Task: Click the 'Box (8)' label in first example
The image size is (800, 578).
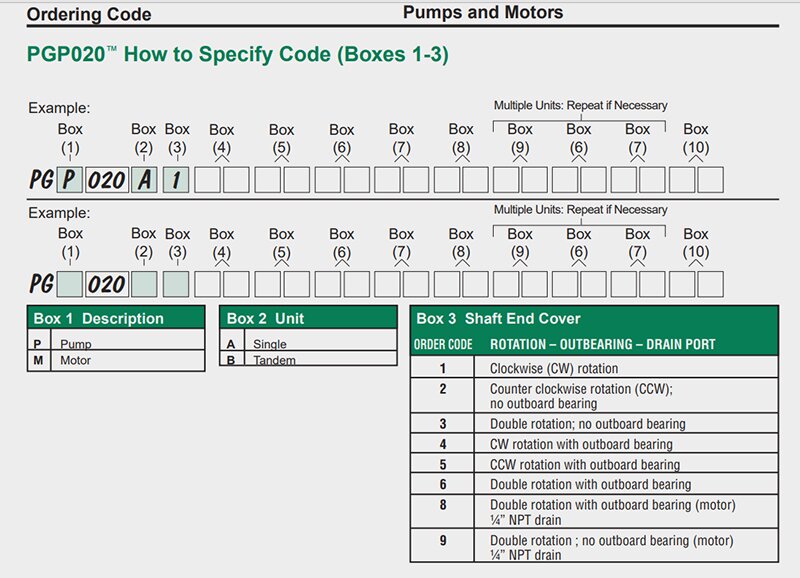Action: (461, 138)
